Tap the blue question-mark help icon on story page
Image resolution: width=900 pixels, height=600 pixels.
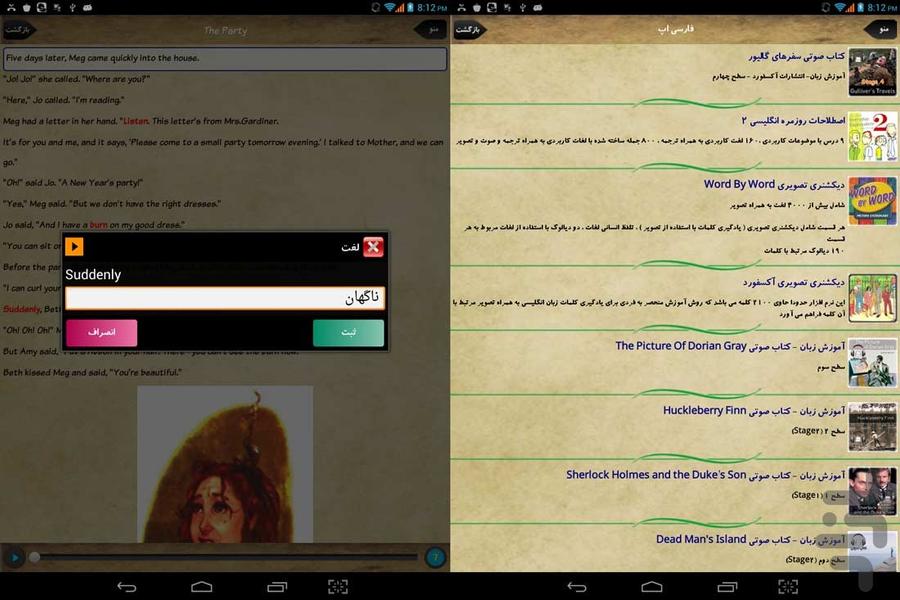click(437, 556)
